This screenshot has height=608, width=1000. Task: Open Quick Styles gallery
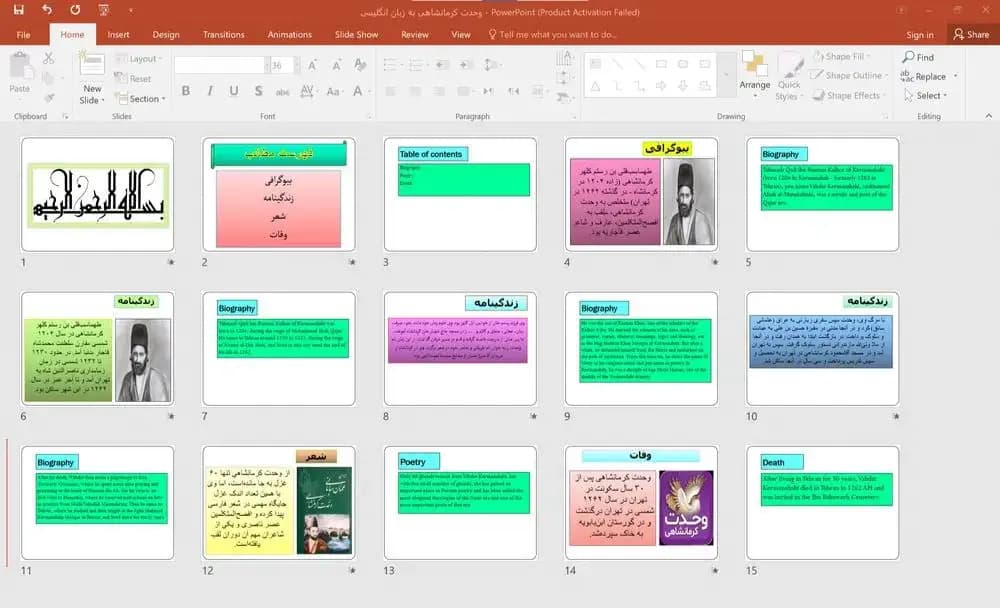click(789, 77)
